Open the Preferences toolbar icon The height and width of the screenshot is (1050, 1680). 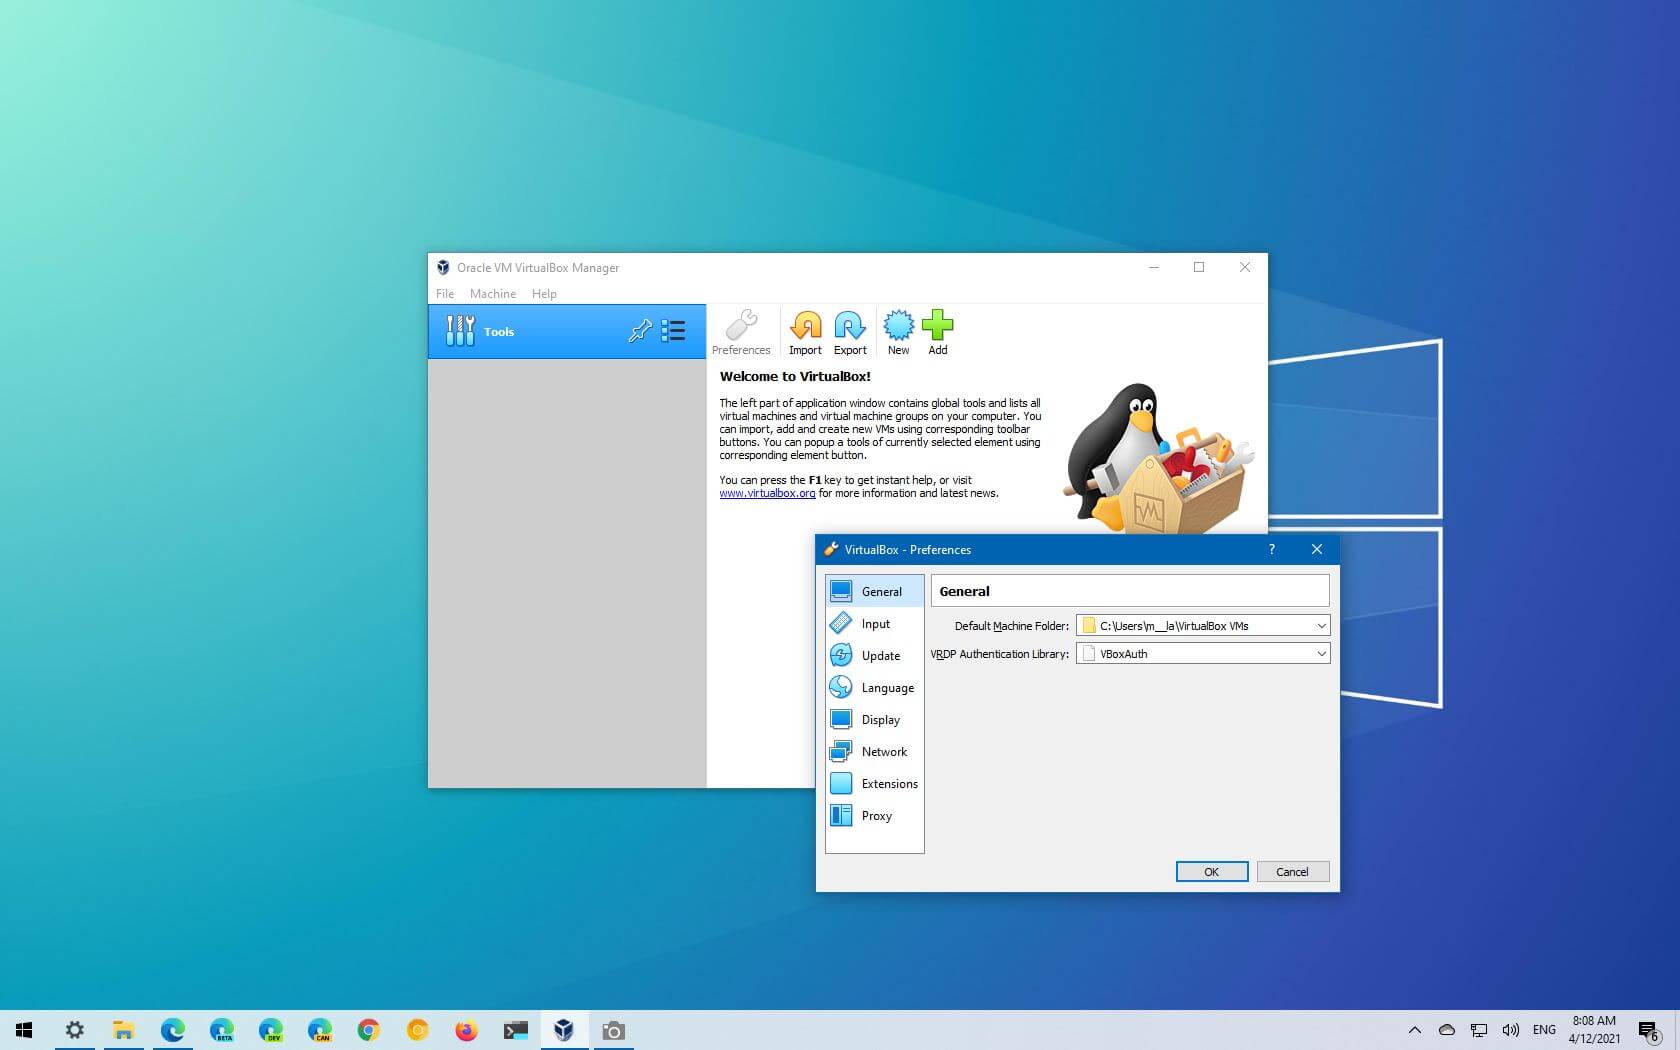pyautogui.click(x=741, y=331)
